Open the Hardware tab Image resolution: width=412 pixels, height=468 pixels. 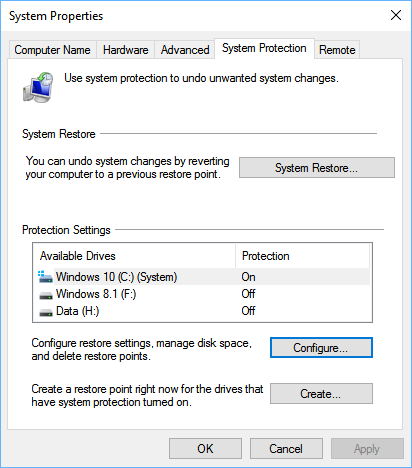125,50
